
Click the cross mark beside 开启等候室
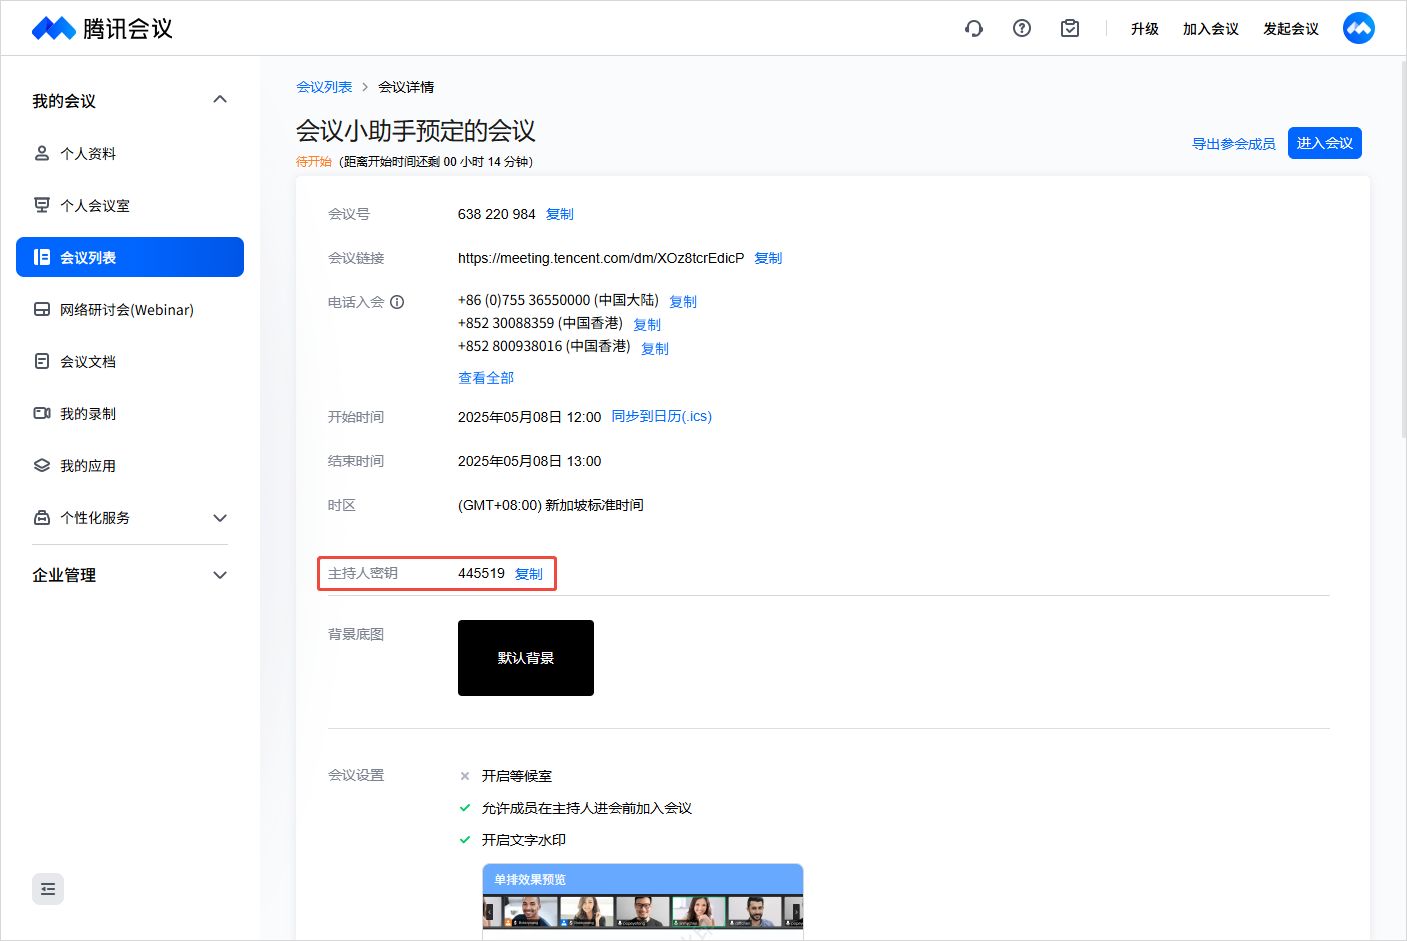click(x=465, y=776)
